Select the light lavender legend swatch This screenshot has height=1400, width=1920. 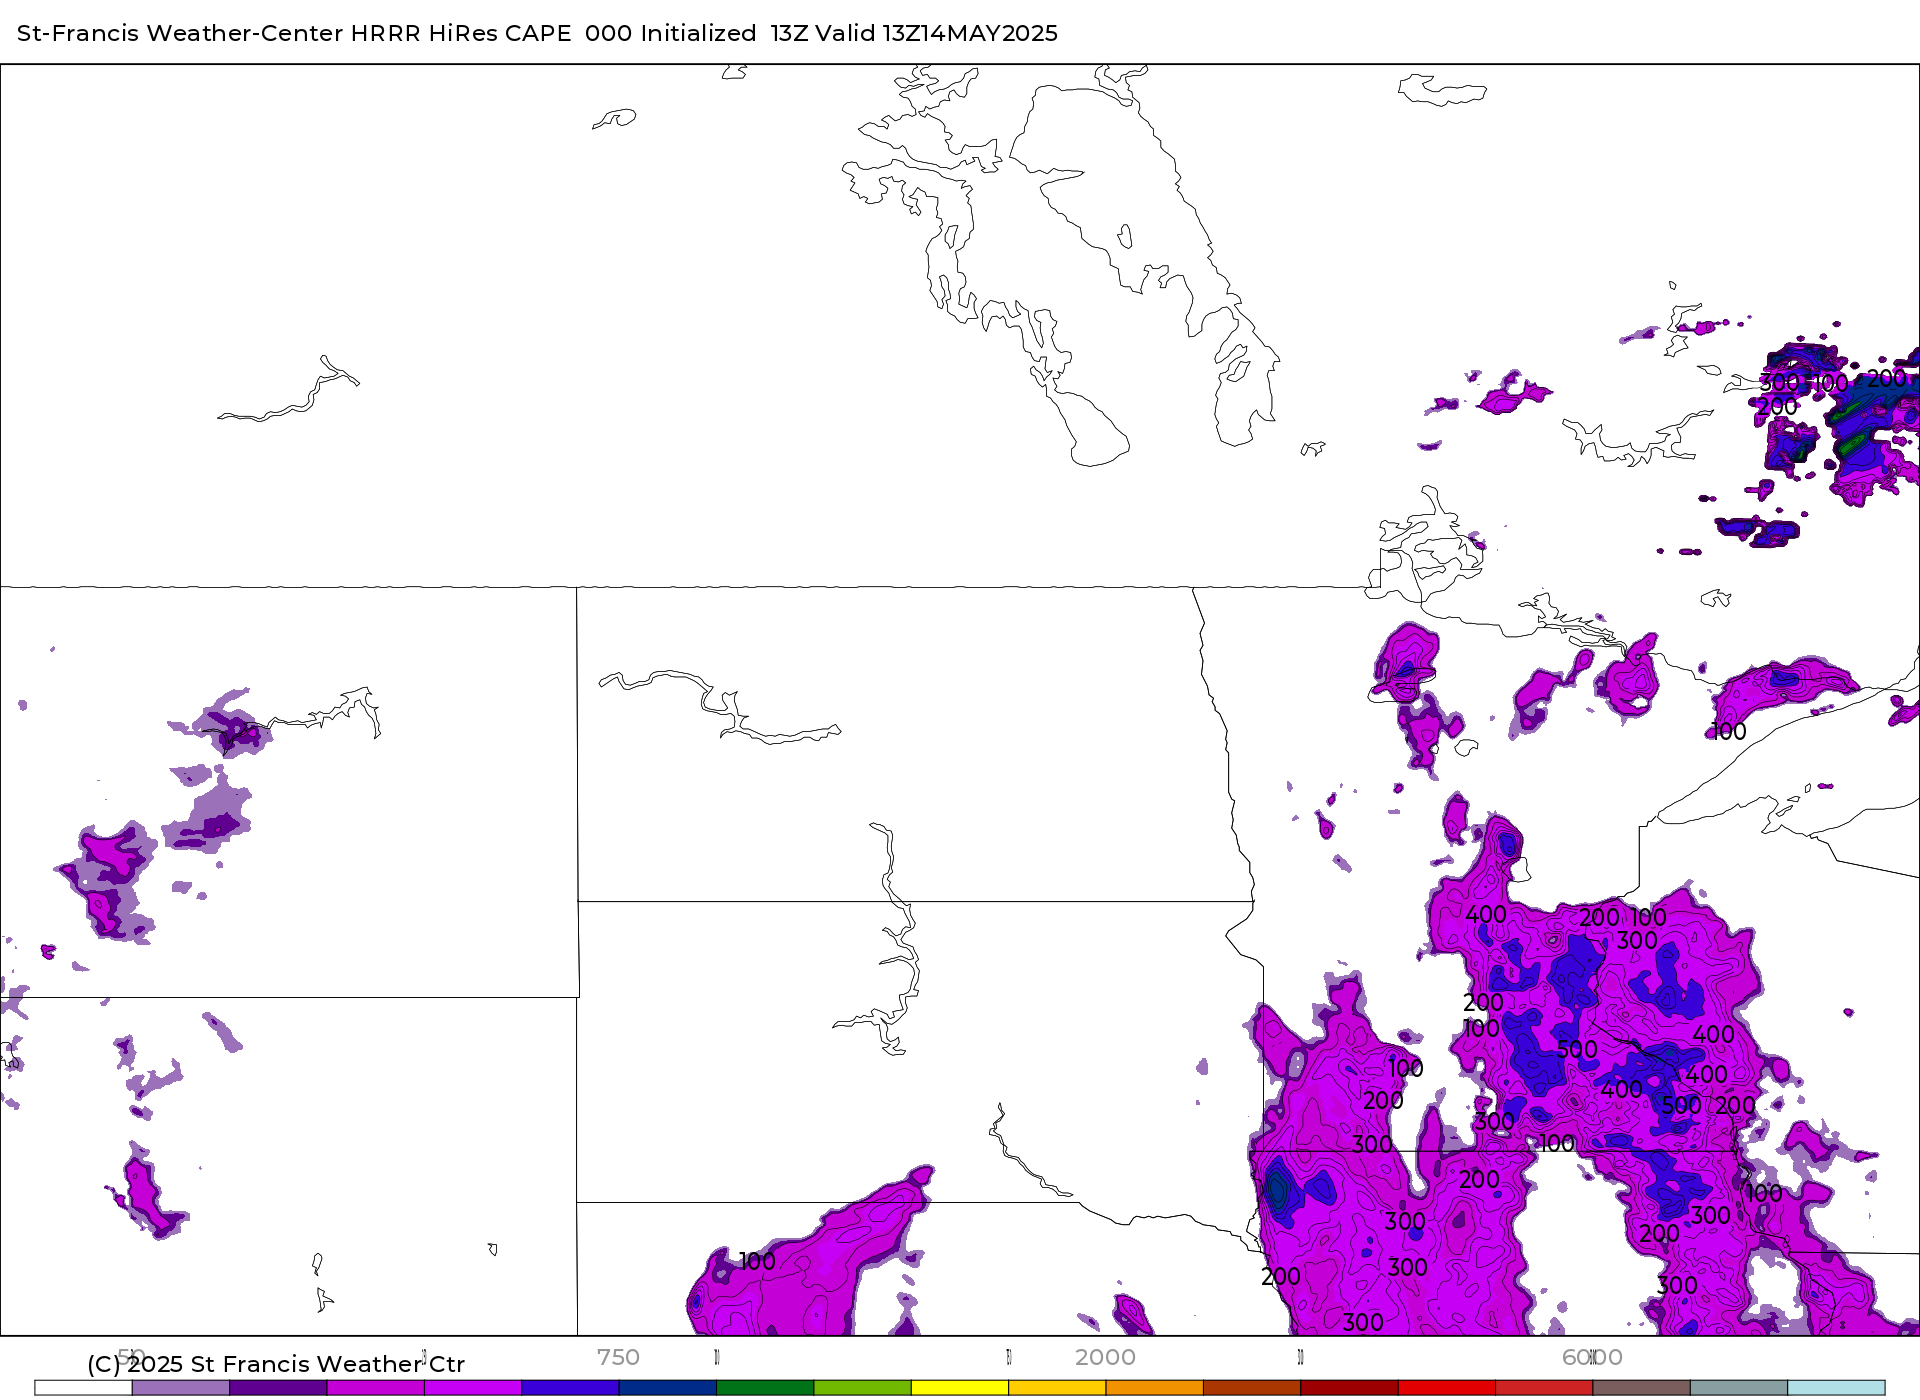181,1388
